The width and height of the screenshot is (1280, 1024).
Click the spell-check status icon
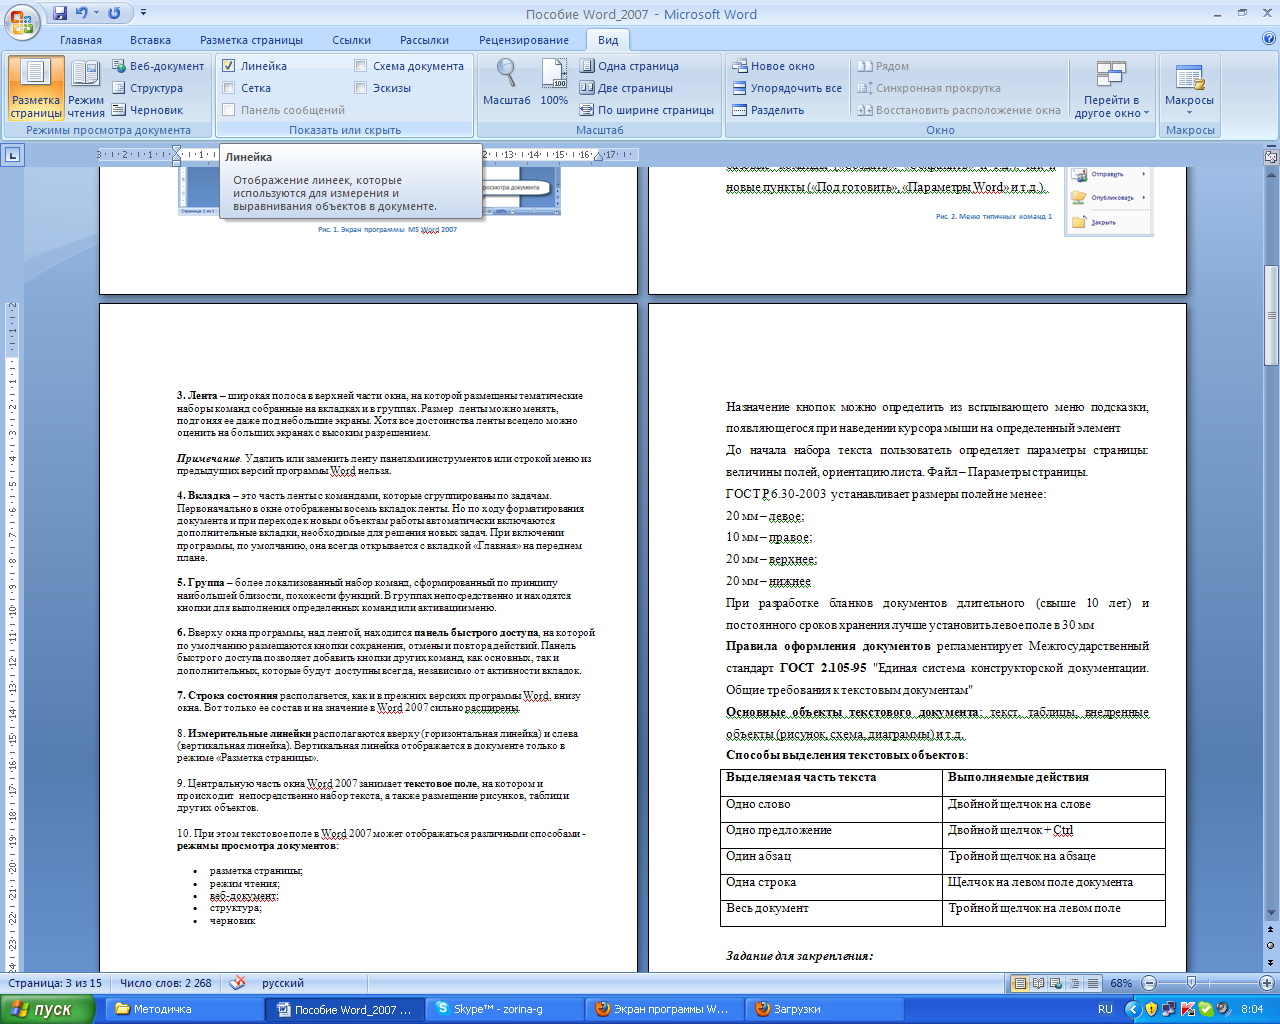coord(237,983)
